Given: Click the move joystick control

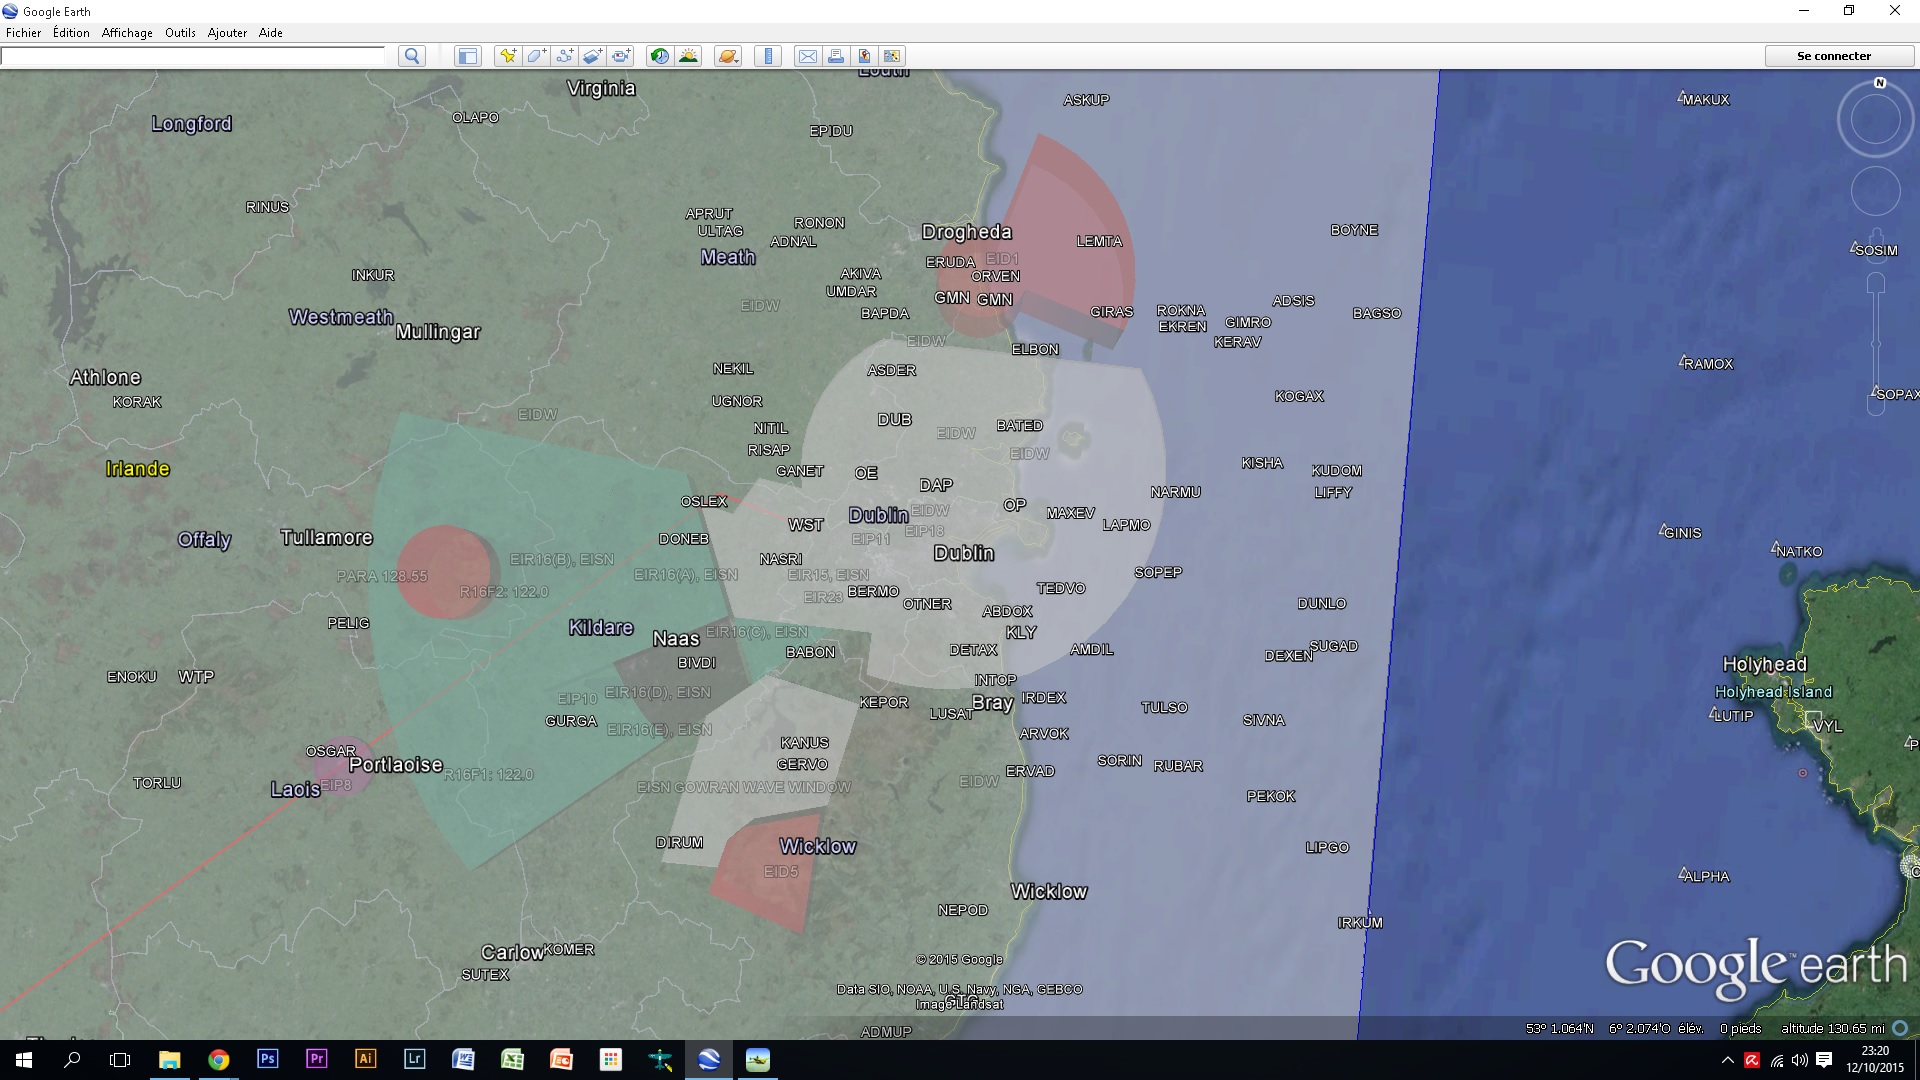Looking at the screenshot, I should (1875, 191).
